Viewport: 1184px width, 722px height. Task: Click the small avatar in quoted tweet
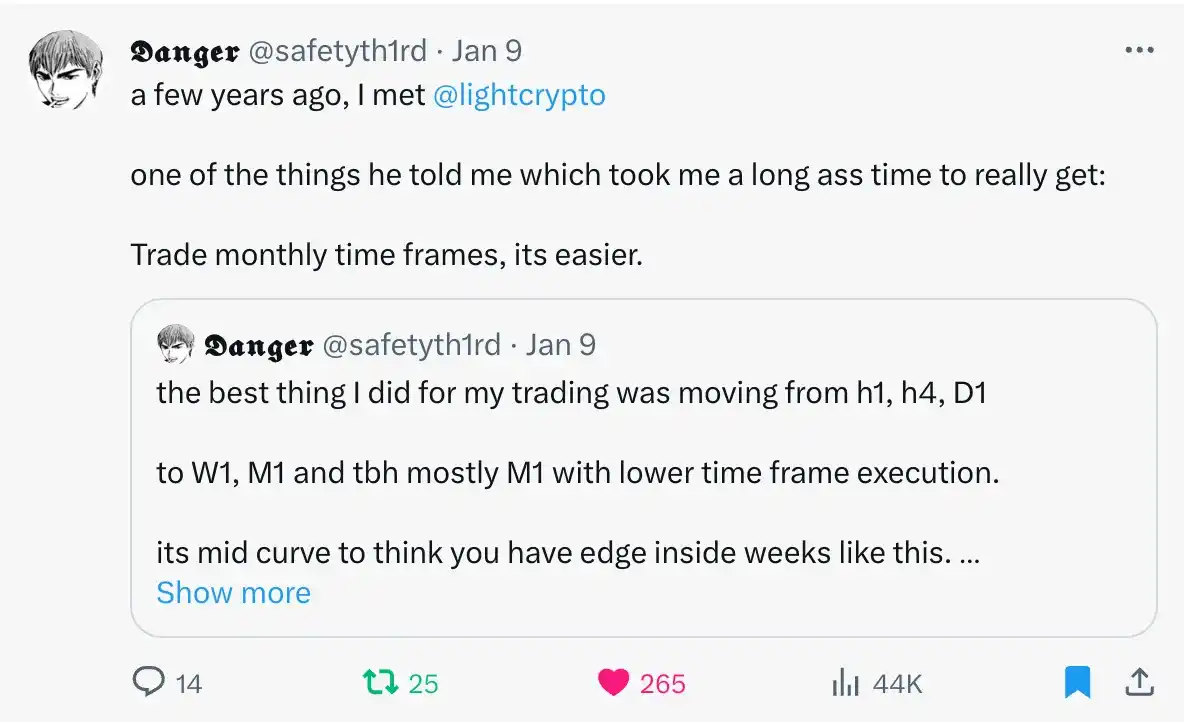point(175,344)
